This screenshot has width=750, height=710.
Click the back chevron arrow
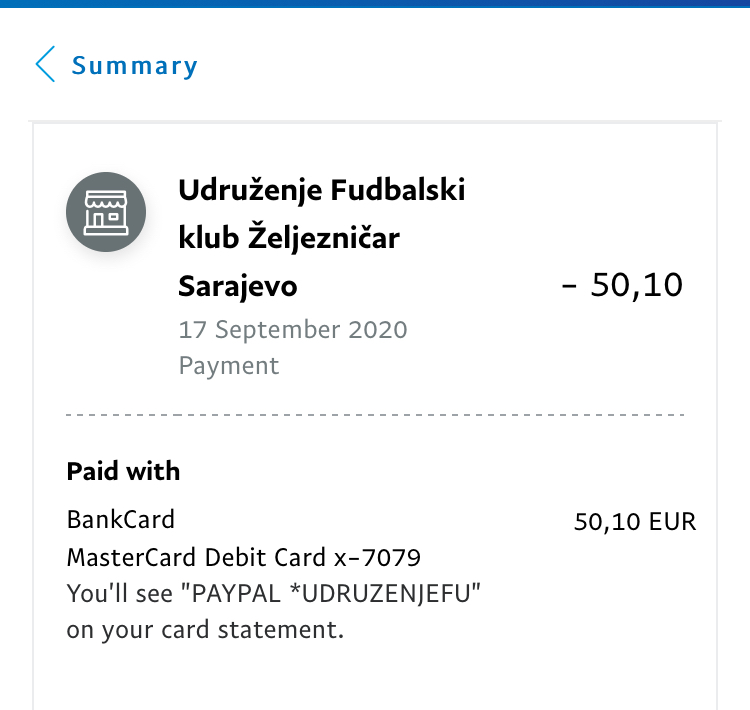point(45,64)
